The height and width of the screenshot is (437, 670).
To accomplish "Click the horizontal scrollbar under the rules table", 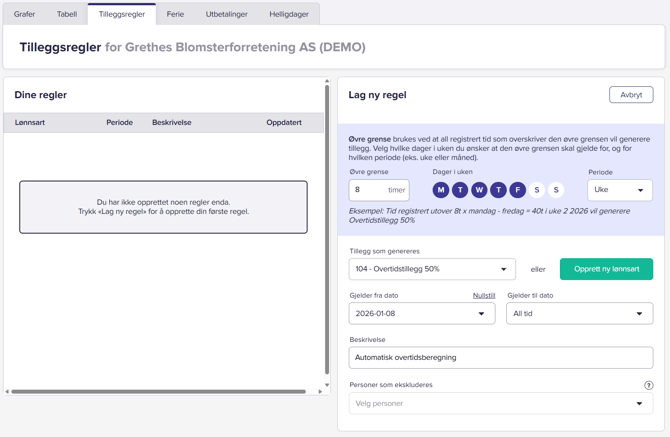I will [x=160, y=391].
